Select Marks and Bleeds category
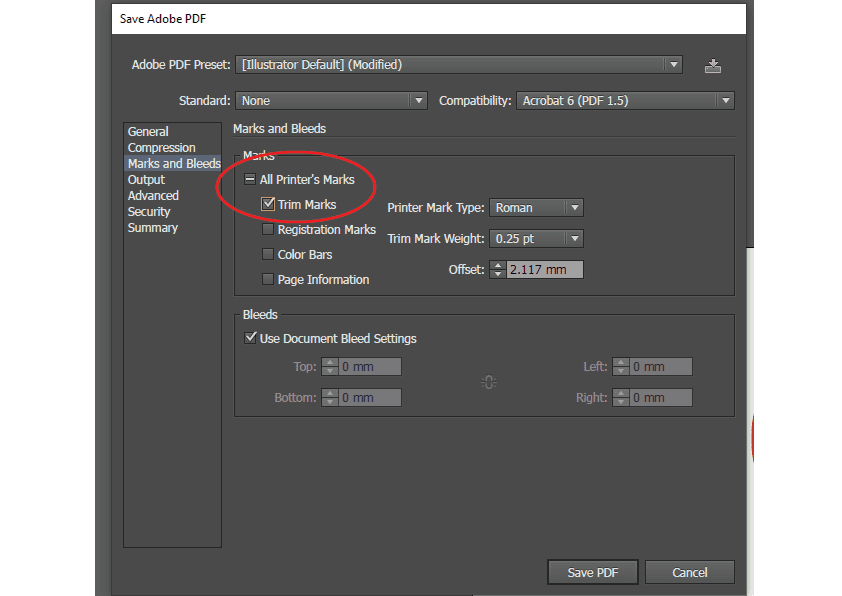Viewport: 842px width, 596px height. (x=172, y=163)
